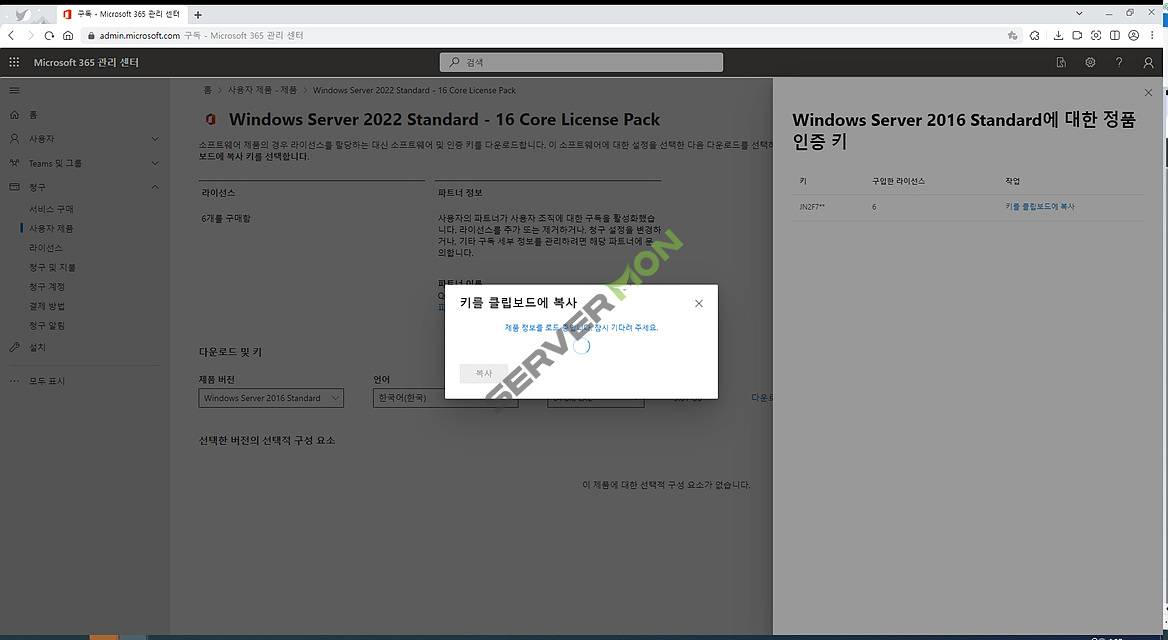
Task: Open browser profile avatar icon
Action: tap(1133, 35)
